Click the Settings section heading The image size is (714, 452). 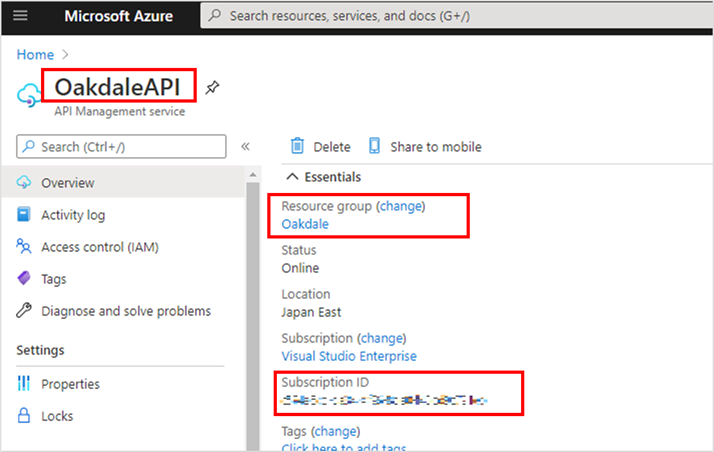tap(40, 350)
